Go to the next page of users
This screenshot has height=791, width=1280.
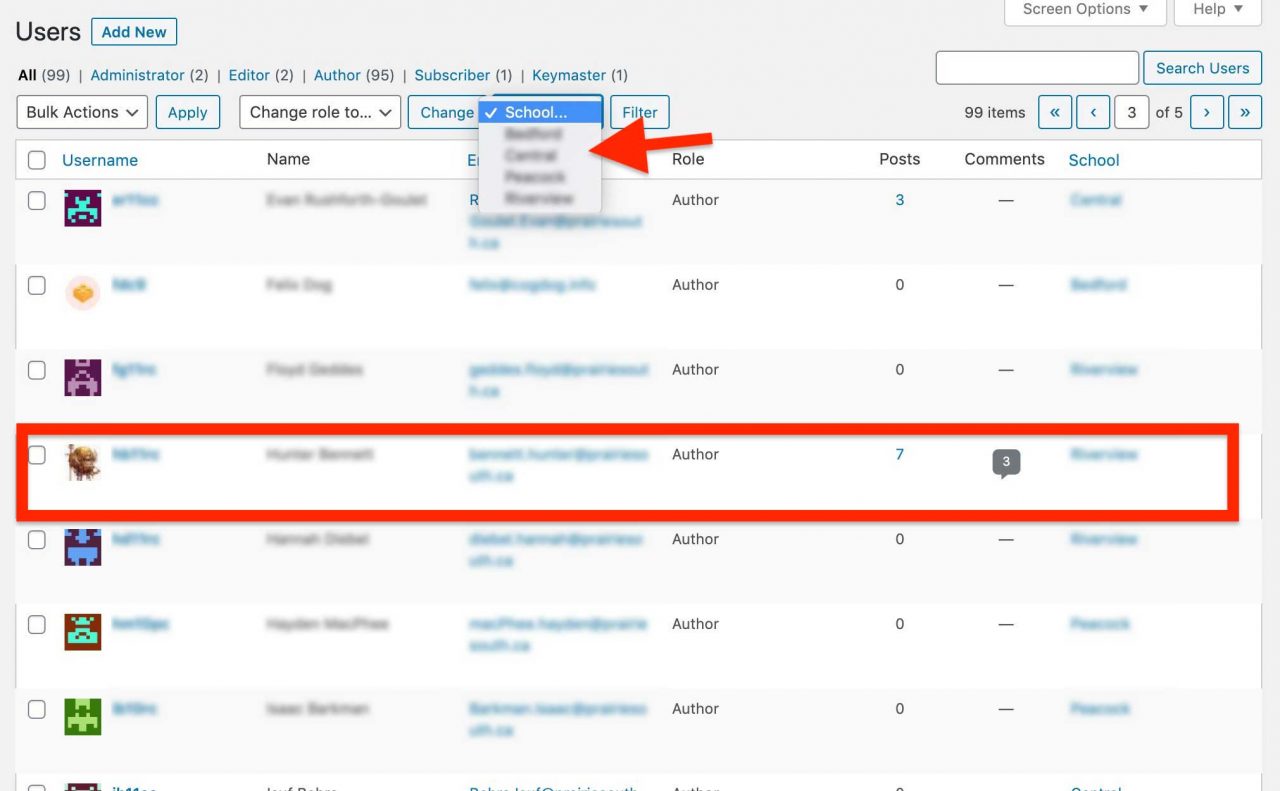(1207, 112)
